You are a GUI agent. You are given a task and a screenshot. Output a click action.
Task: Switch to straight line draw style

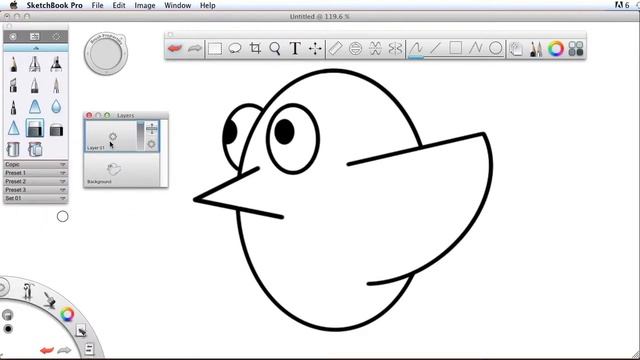coord(436,49)
